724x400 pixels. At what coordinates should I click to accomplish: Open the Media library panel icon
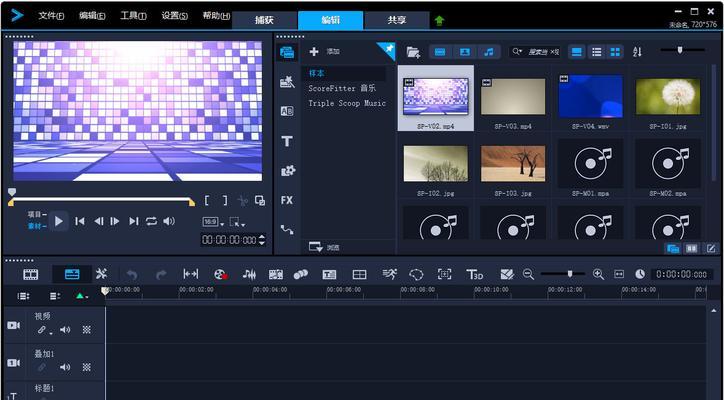click(287, 52)
